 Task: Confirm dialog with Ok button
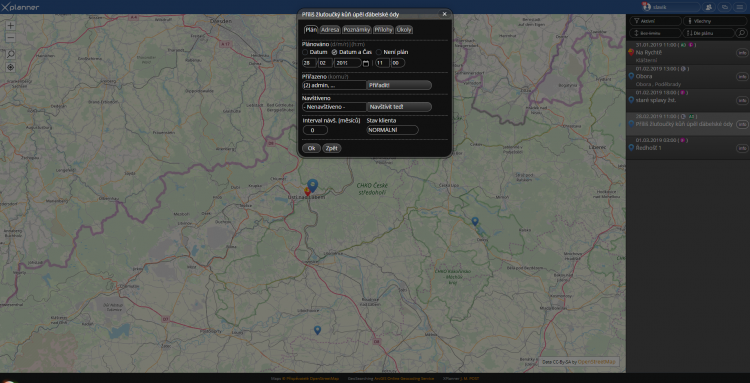click(x=311, y=148)
